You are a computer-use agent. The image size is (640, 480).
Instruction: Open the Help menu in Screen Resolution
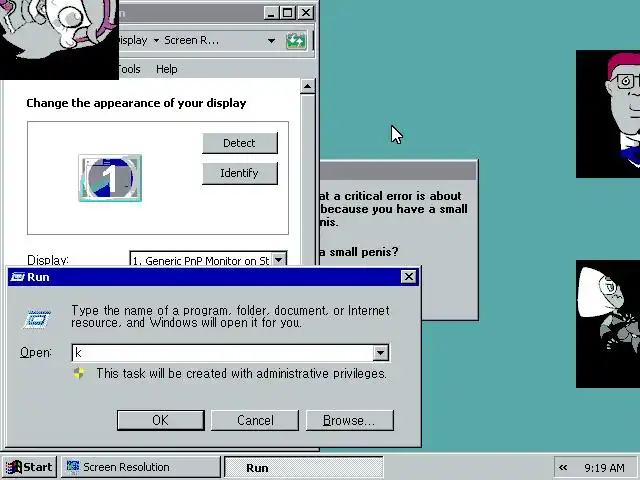167,69
